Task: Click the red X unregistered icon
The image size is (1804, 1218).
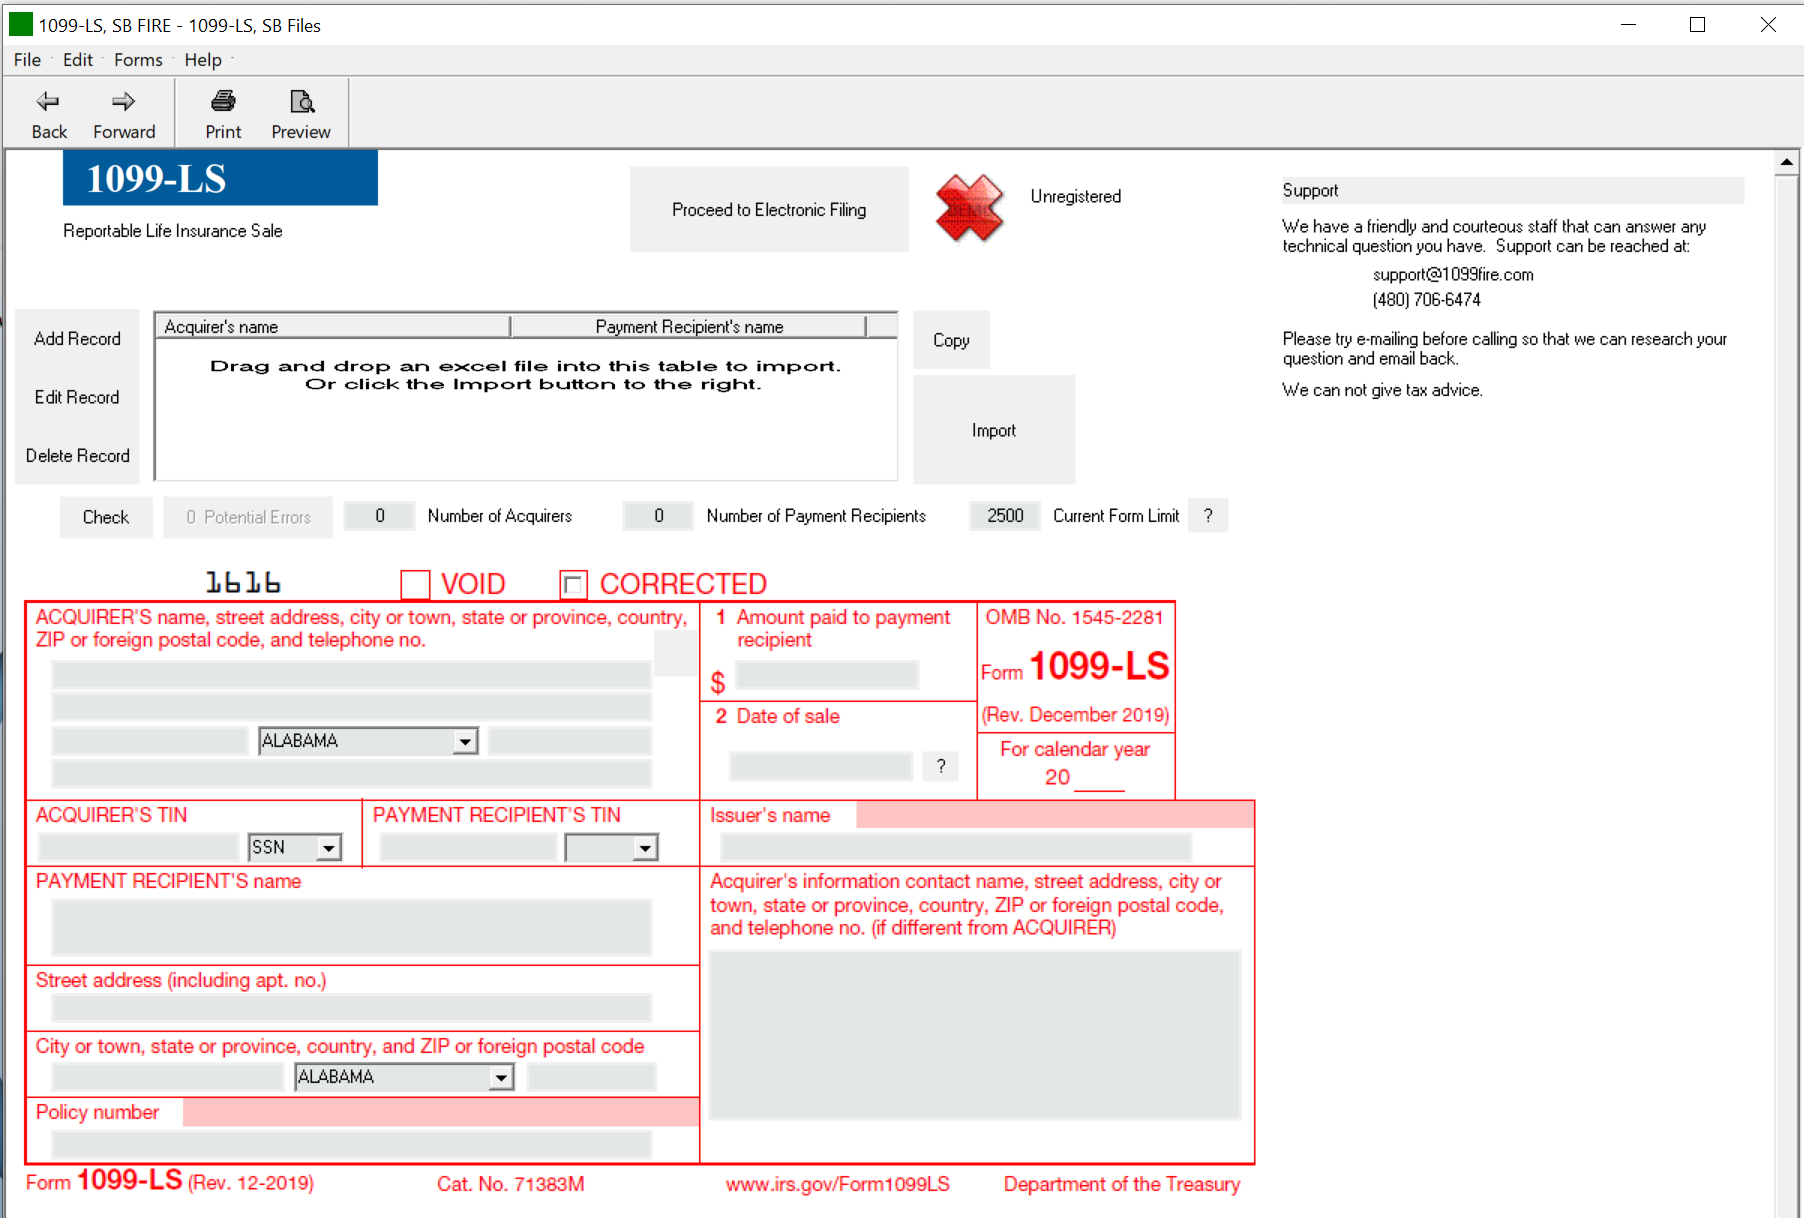Action: pos(968,208)
